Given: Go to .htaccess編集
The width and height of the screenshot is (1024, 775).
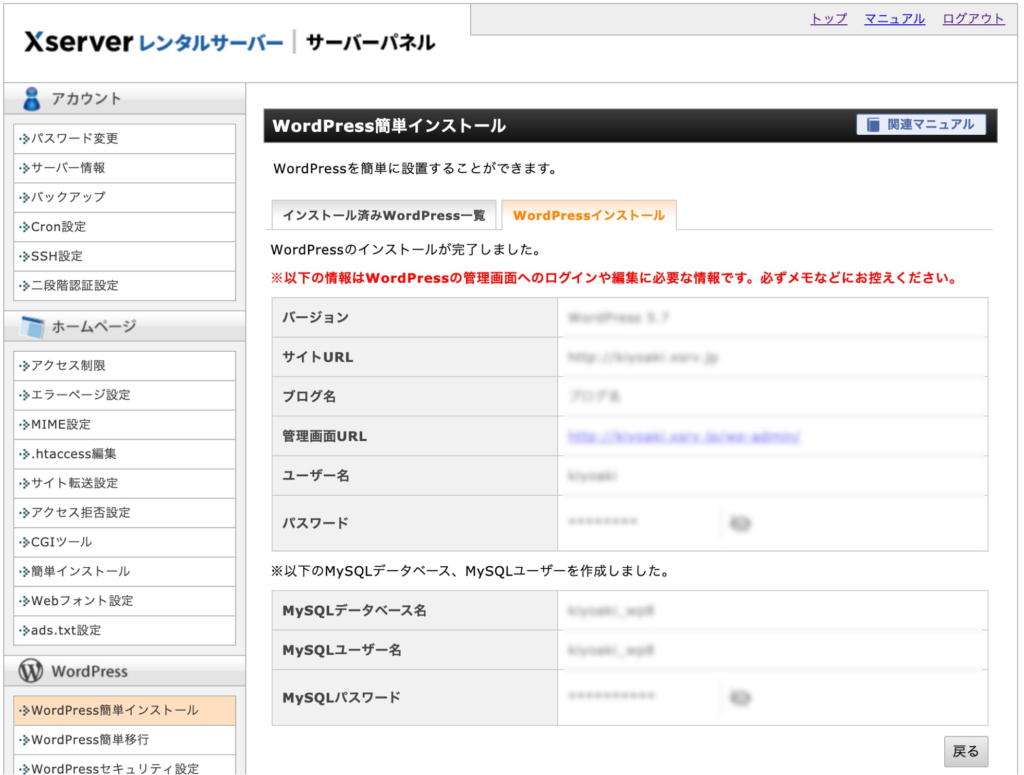Looking at the screenshot, I should click(124, 454).
